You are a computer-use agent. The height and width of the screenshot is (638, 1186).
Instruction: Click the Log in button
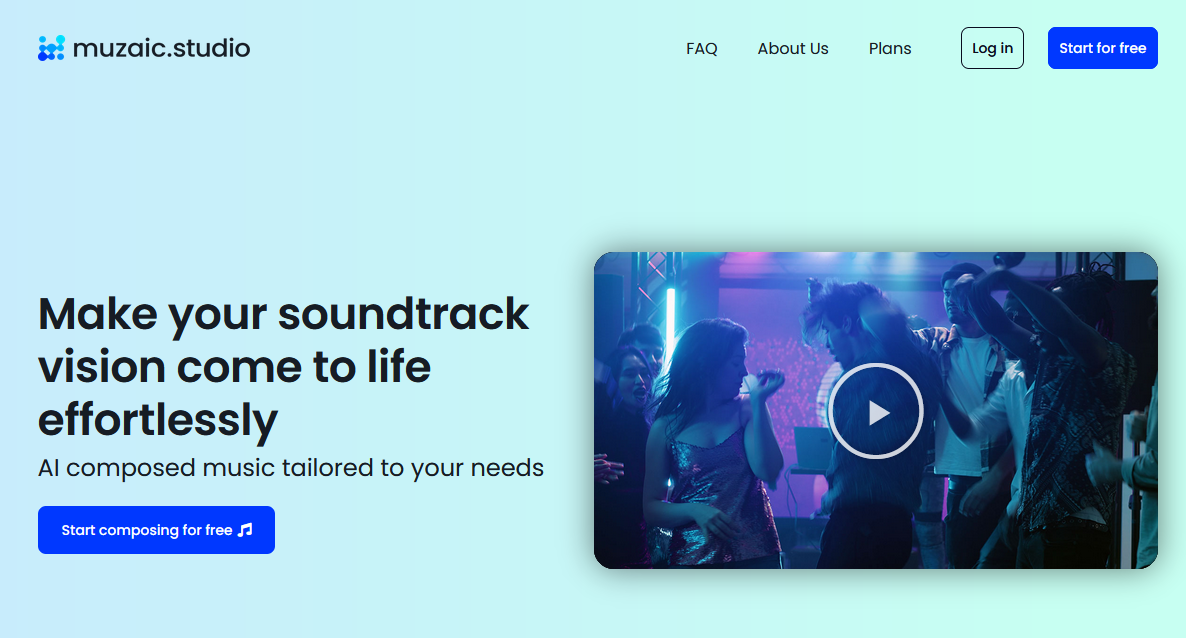tap(992, 48)
